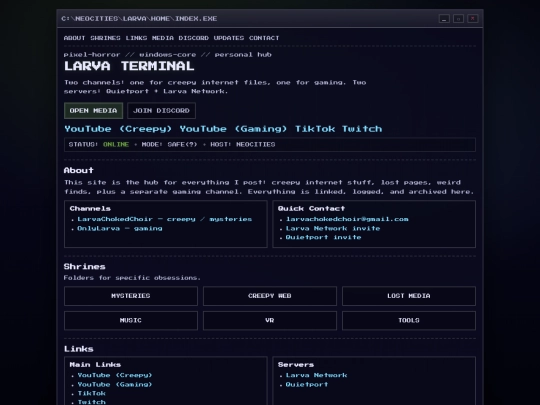Visit the large Twitch link
Viewport: 540px width, 405px height.
pos(362,129)
